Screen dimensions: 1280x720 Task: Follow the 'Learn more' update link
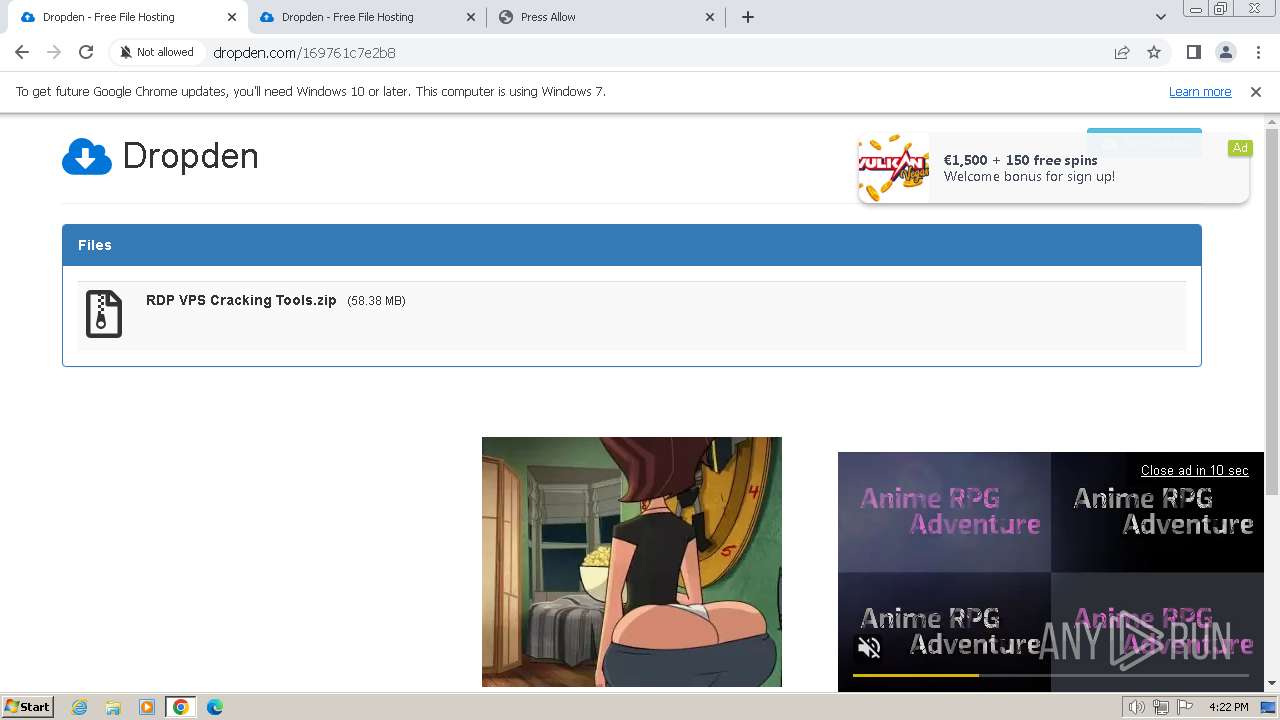(x=1200, y=91)
